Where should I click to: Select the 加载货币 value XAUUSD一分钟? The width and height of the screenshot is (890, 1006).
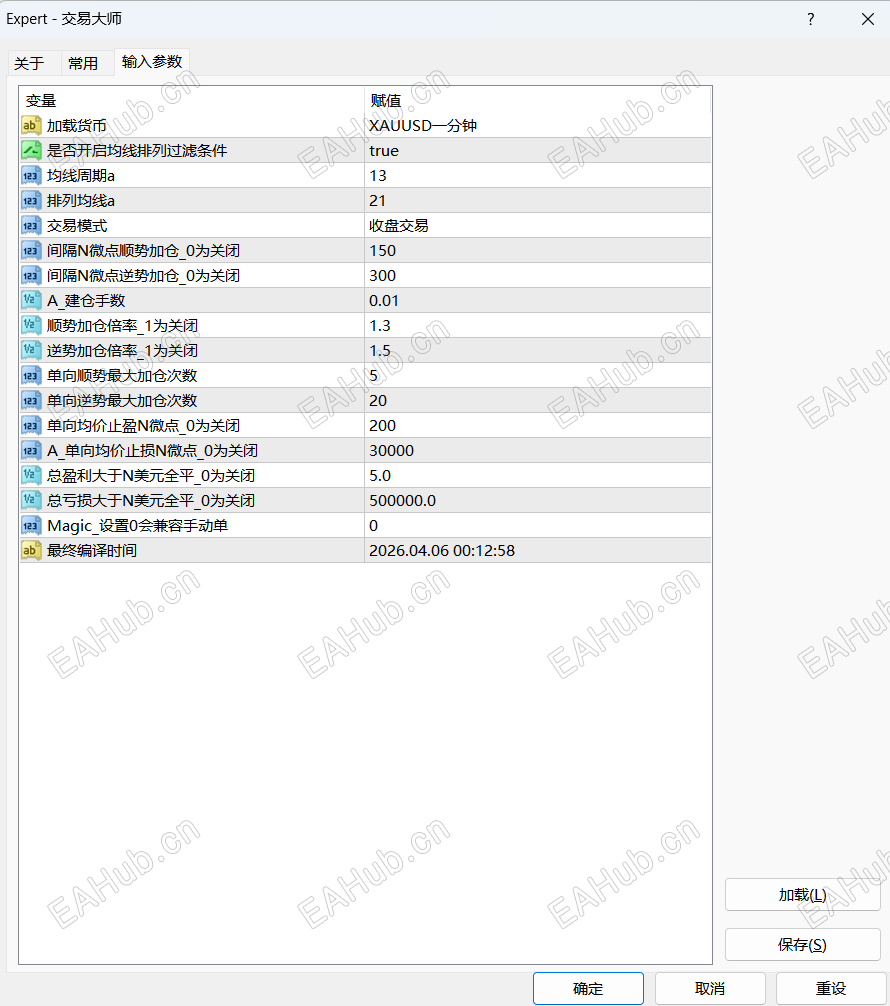[450, 125]
